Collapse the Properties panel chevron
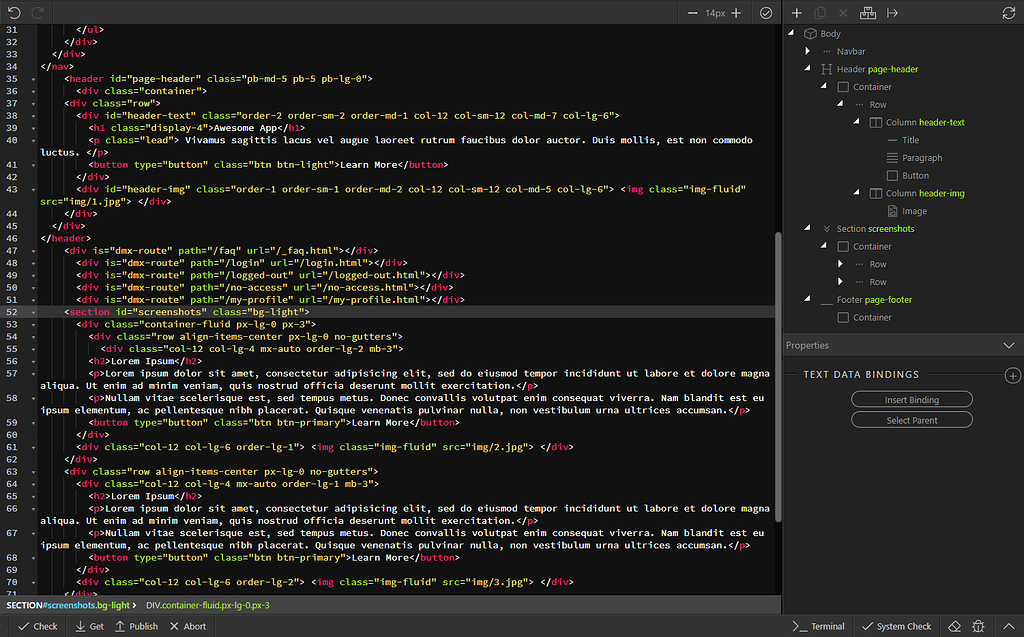1024x637 pixels. coord(1009,346)
